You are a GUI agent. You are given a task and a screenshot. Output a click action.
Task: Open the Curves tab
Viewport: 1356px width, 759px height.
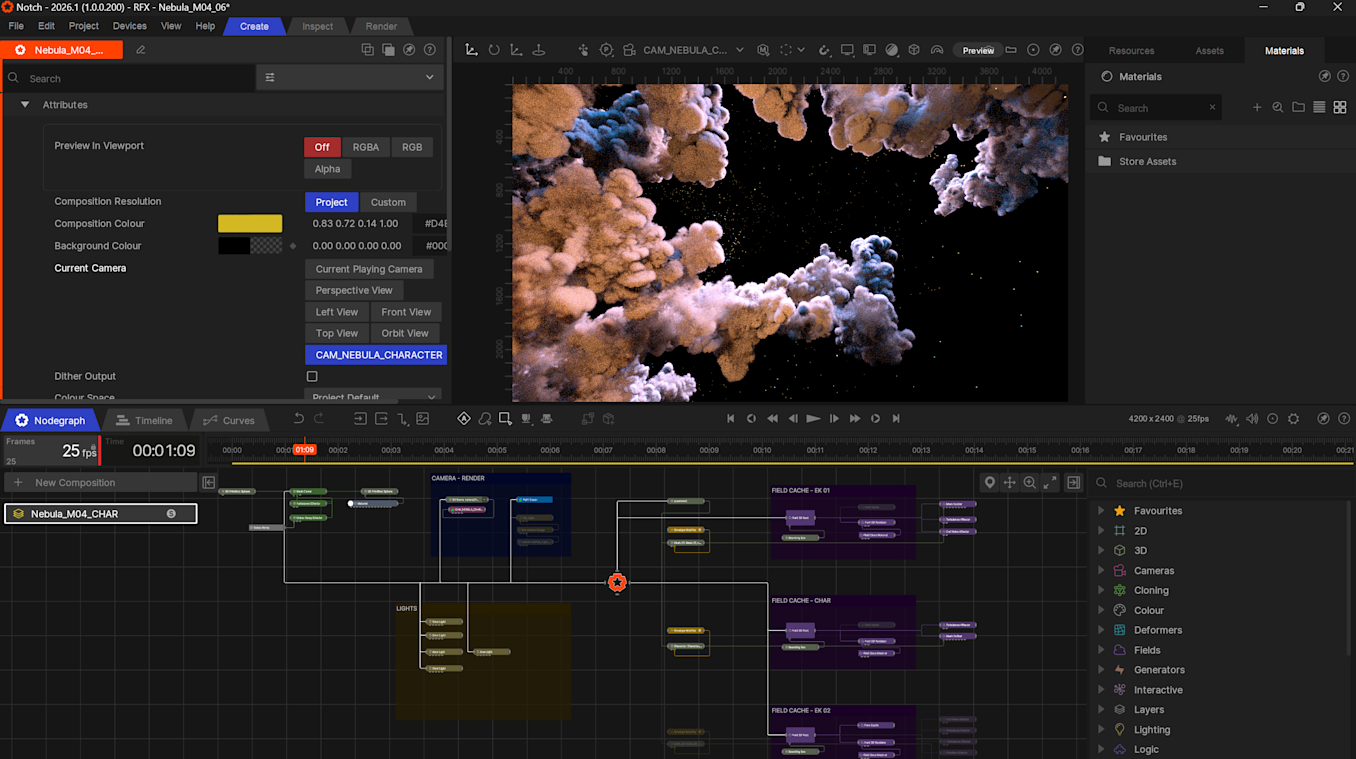[228, 421]
